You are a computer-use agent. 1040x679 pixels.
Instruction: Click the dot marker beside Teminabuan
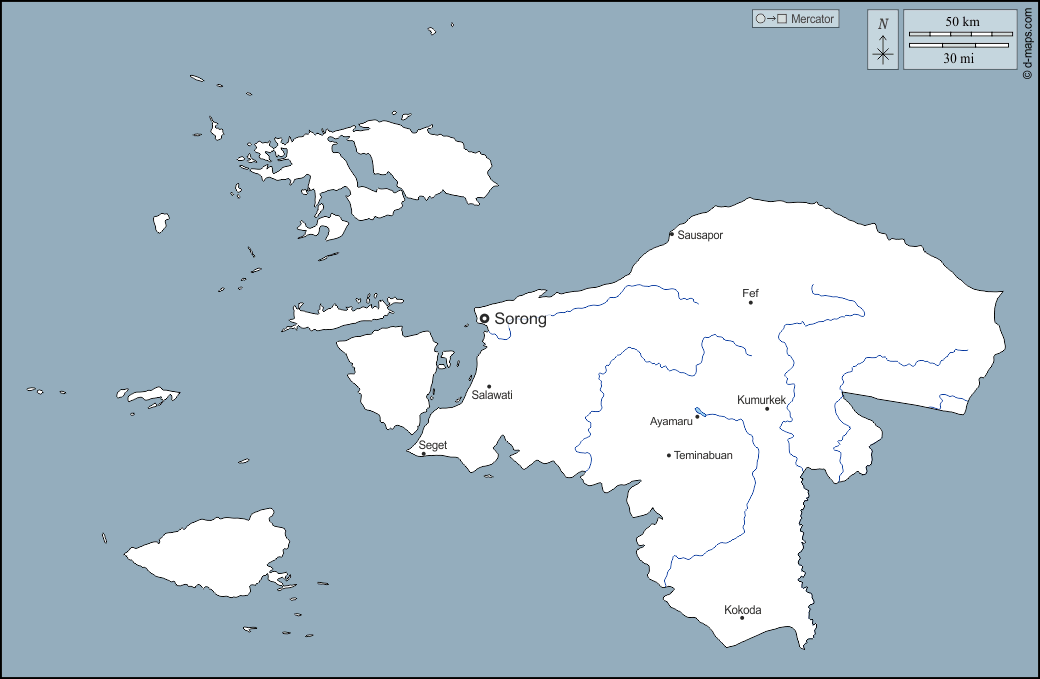[669, 456]
